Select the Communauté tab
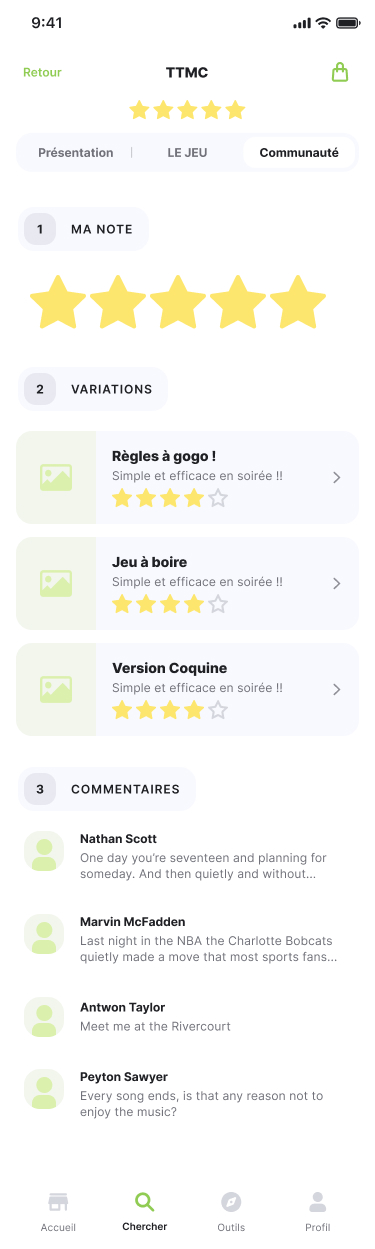Viewport: 375px width, 1249px height. pos(299,153)
